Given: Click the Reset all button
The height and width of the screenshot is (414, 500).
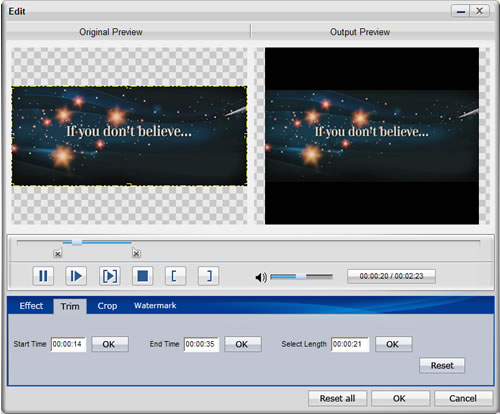Looking at the screenshot, I should click(337, 398).
